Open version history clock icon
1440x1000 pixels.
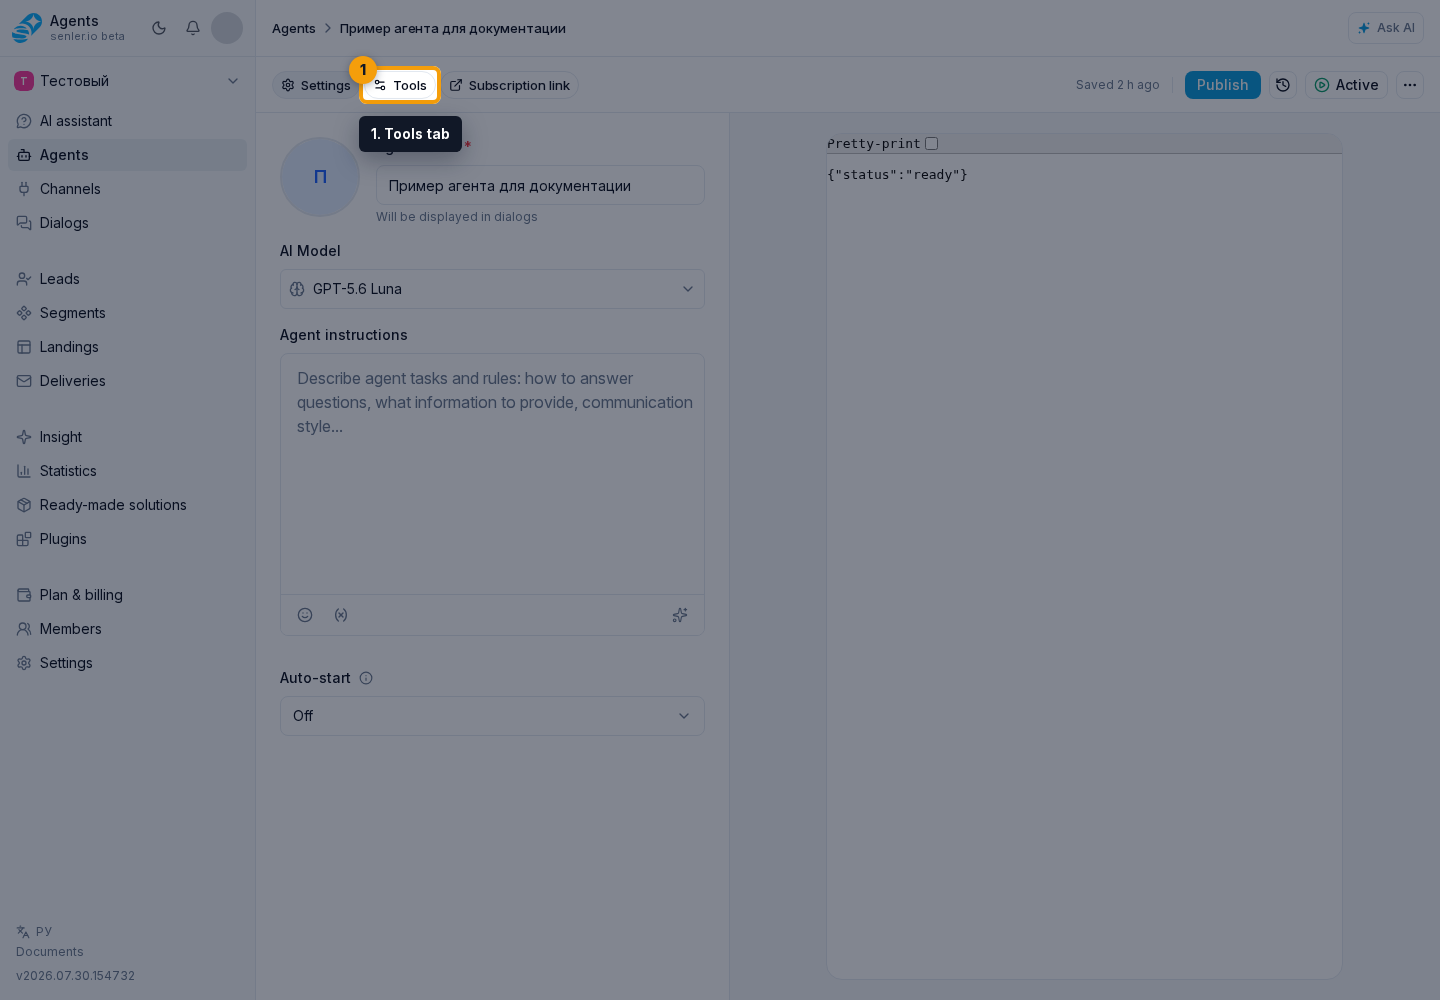pos(1283,85)
